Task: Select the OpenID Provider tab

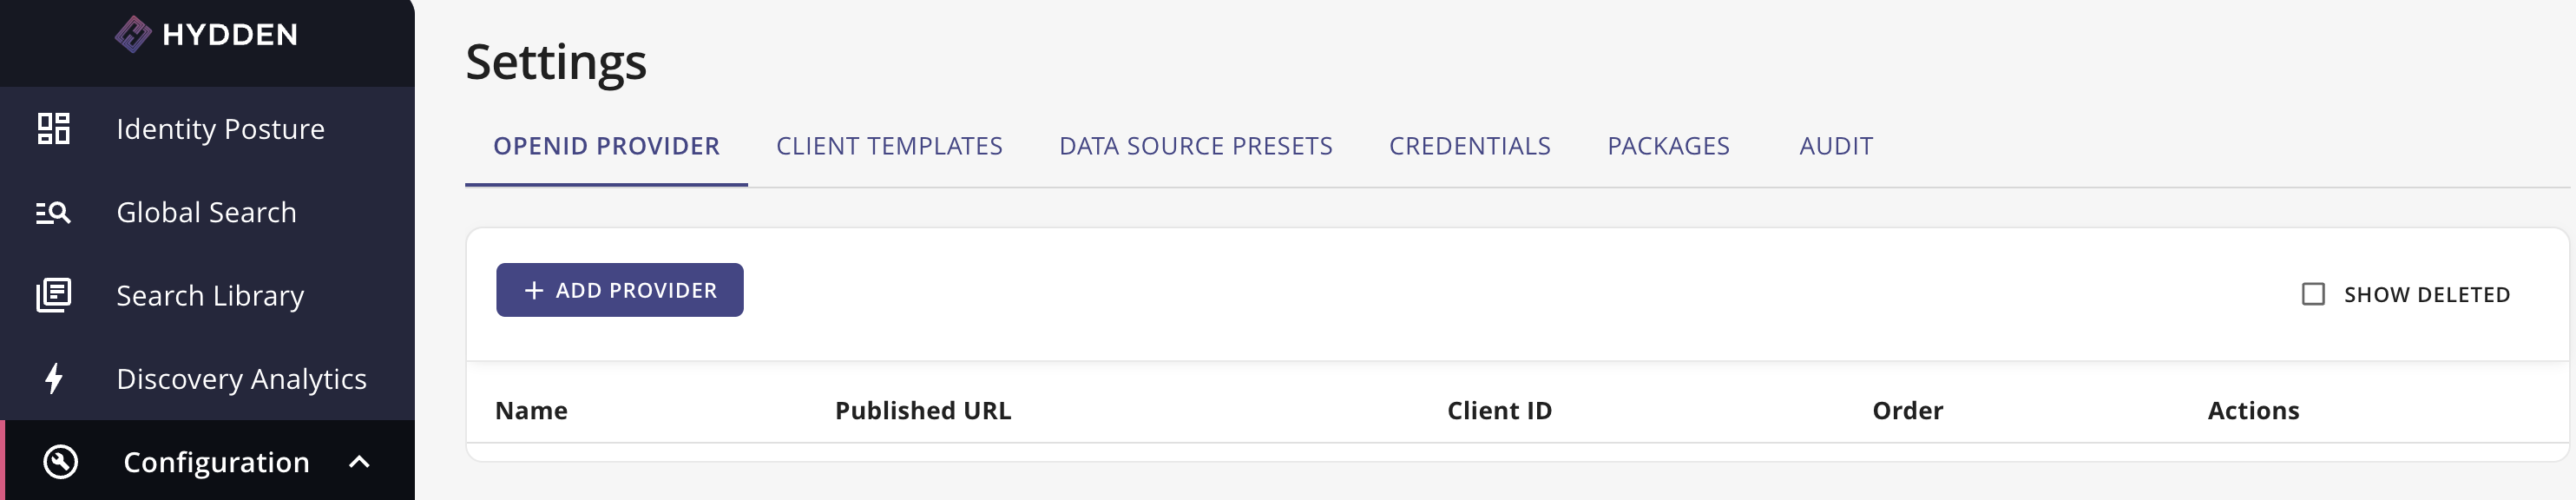Action: (605, 146)
